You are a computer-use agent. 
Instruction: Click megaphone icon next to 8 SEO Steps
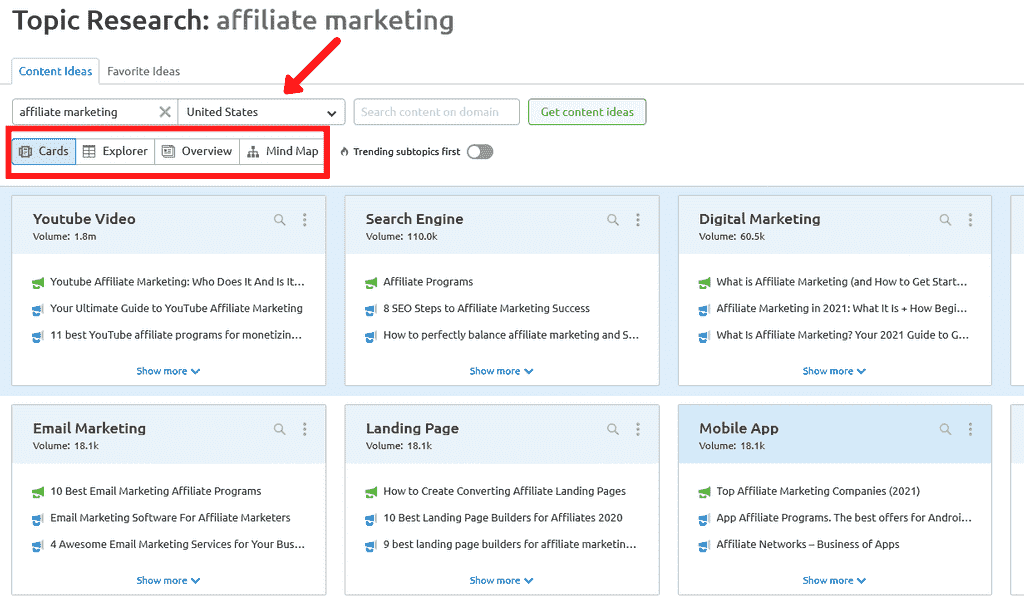click(x=371, y=310)
